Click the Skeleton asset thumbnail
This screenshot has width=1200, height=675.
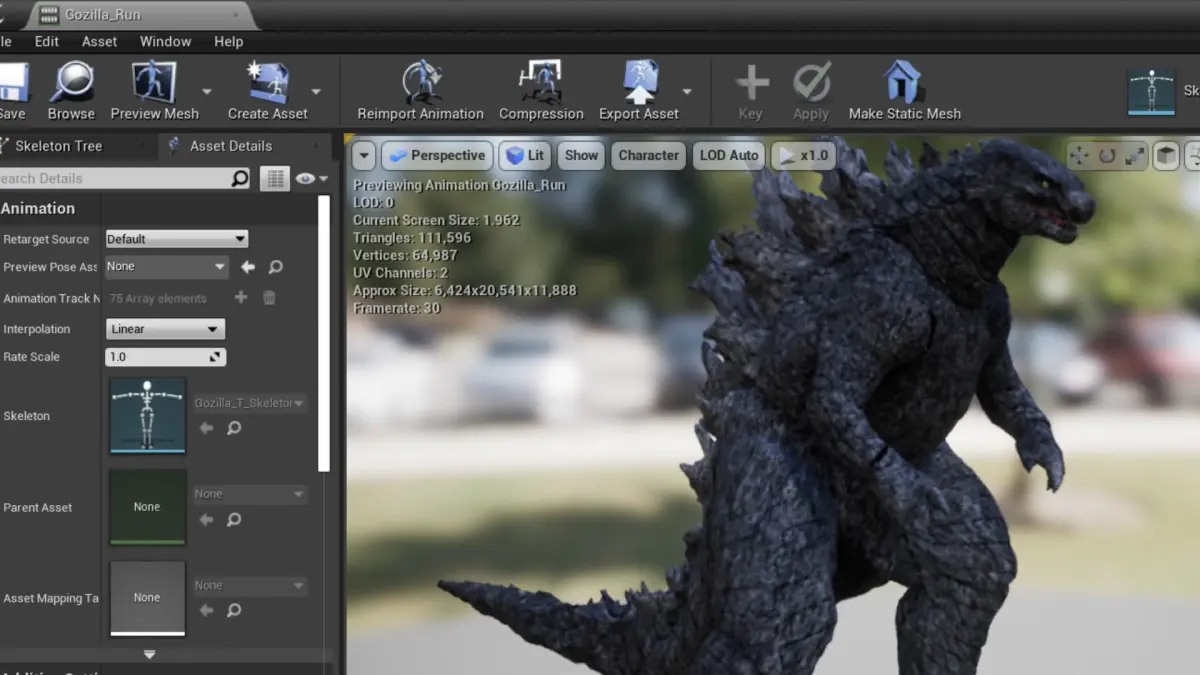[147, 416]
